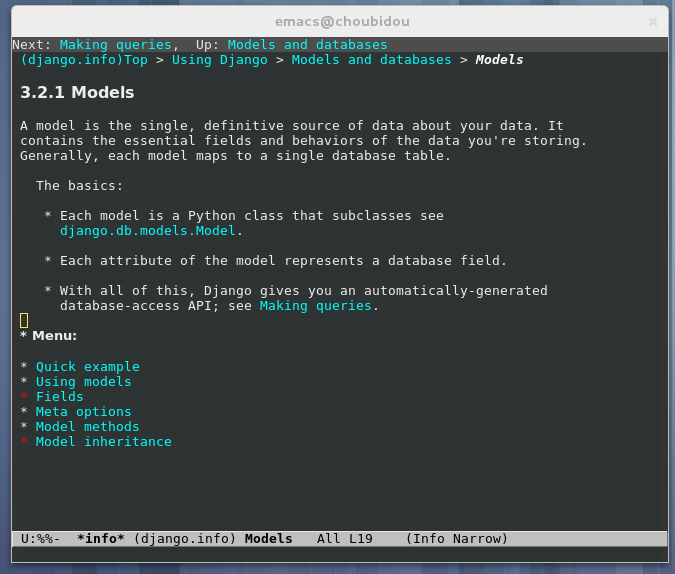Open the Using models menu entry
675x574 pixels.
(84, 382)
